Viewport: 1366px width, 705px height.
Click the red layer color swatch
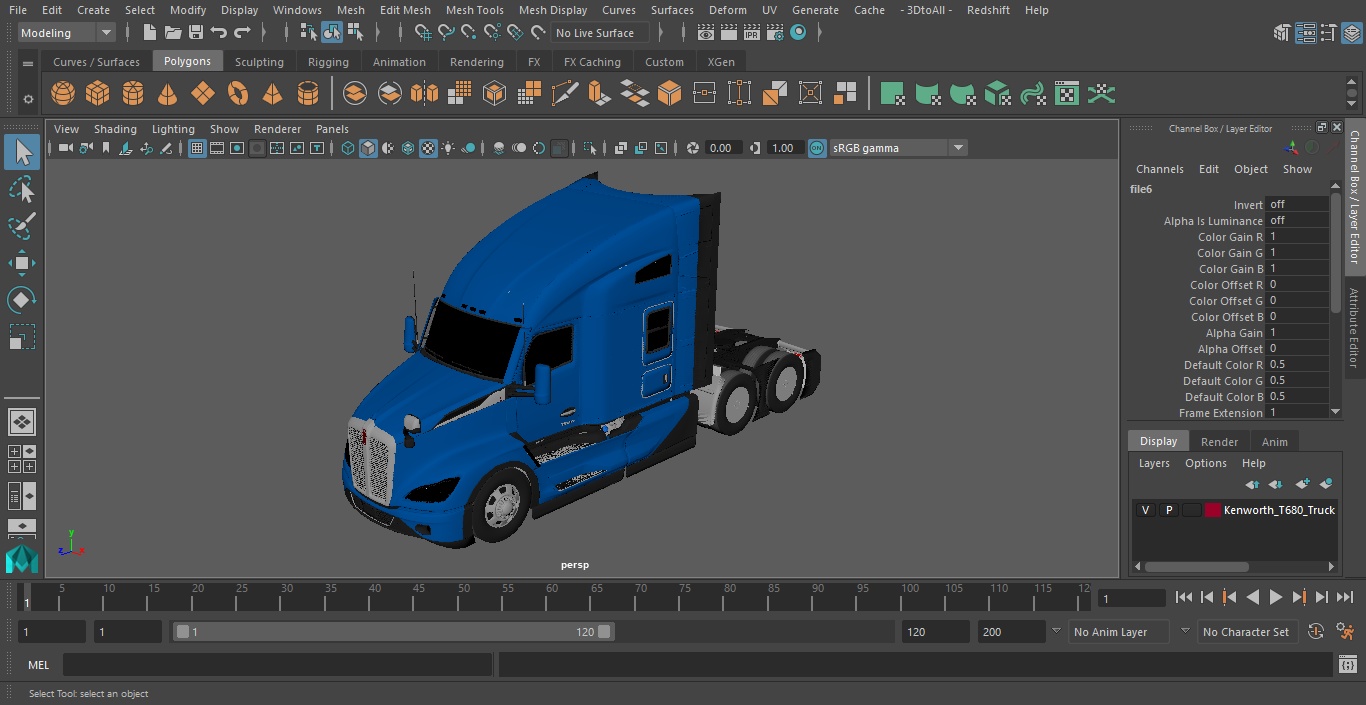click(1213, 510)
